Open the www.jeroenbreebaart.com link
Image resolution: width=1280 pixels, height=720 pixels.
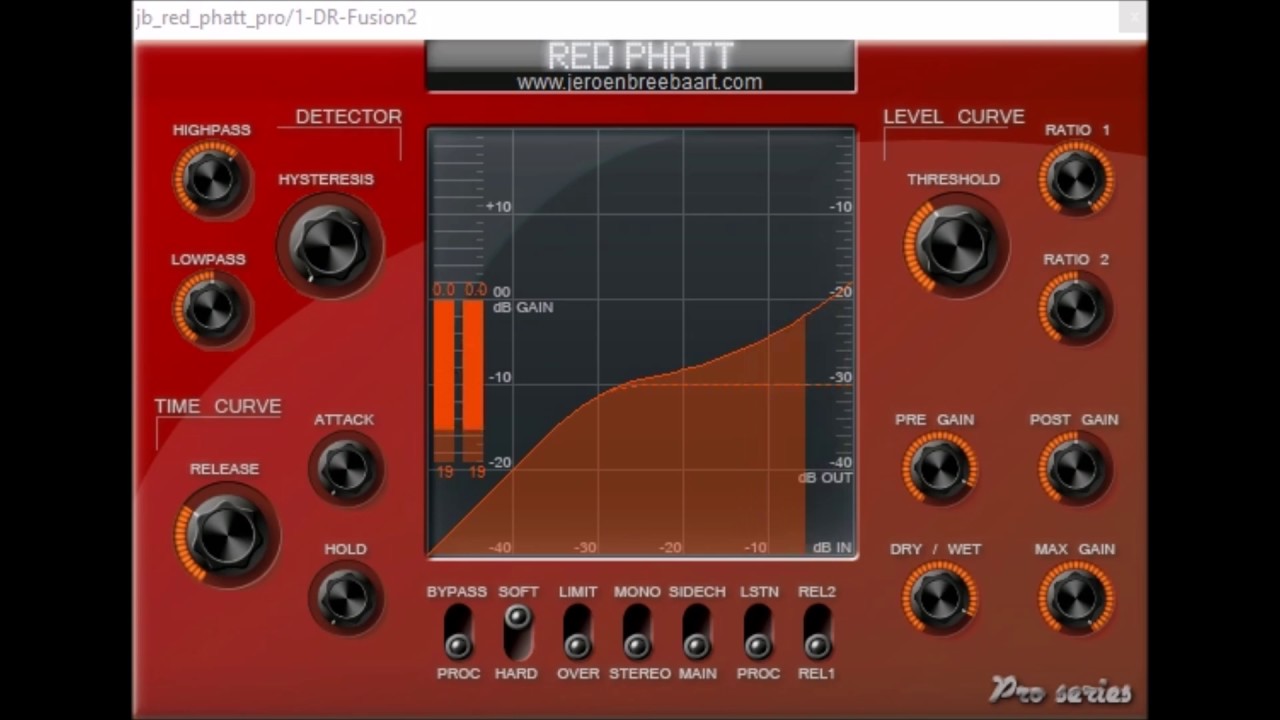tap(640, 83)
